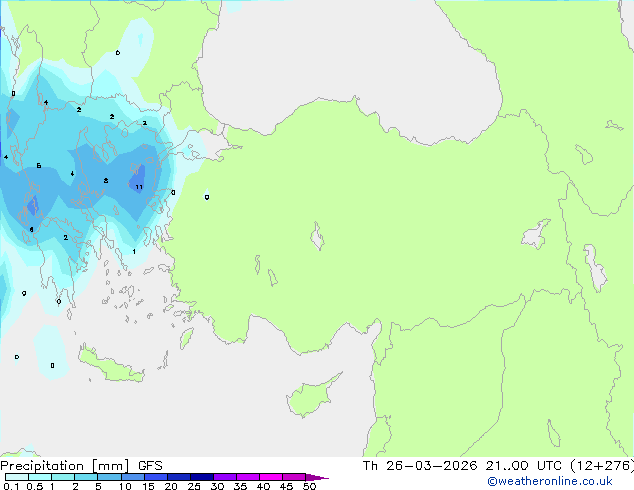Click the '20' legend scale label
This screenshot has height=490, width=634.
coord(171,486)
